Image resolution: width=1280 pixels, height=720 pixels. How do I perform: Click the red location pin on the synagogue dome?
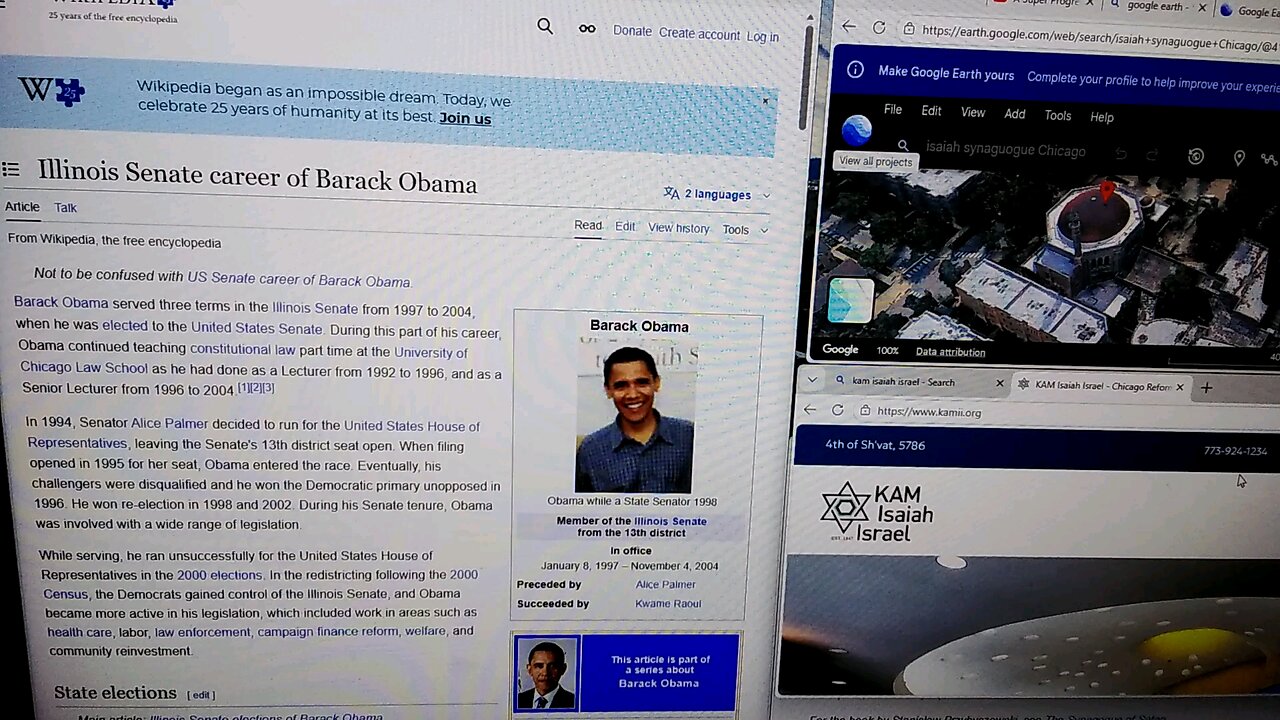coord(1107,190)
